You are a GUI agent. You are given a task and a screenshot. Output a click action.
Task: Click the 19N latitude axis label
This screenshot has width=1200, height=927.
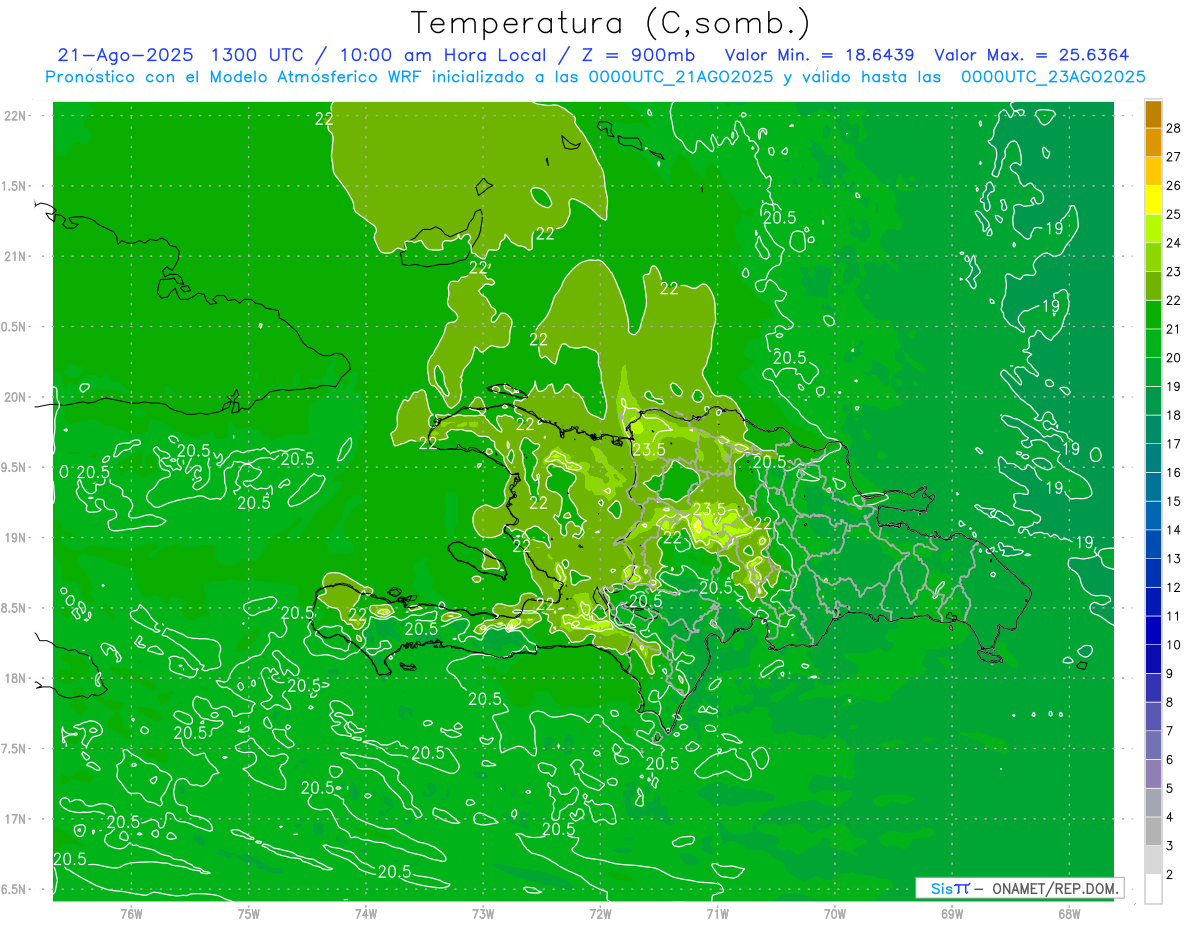click(x=17, y=537)
